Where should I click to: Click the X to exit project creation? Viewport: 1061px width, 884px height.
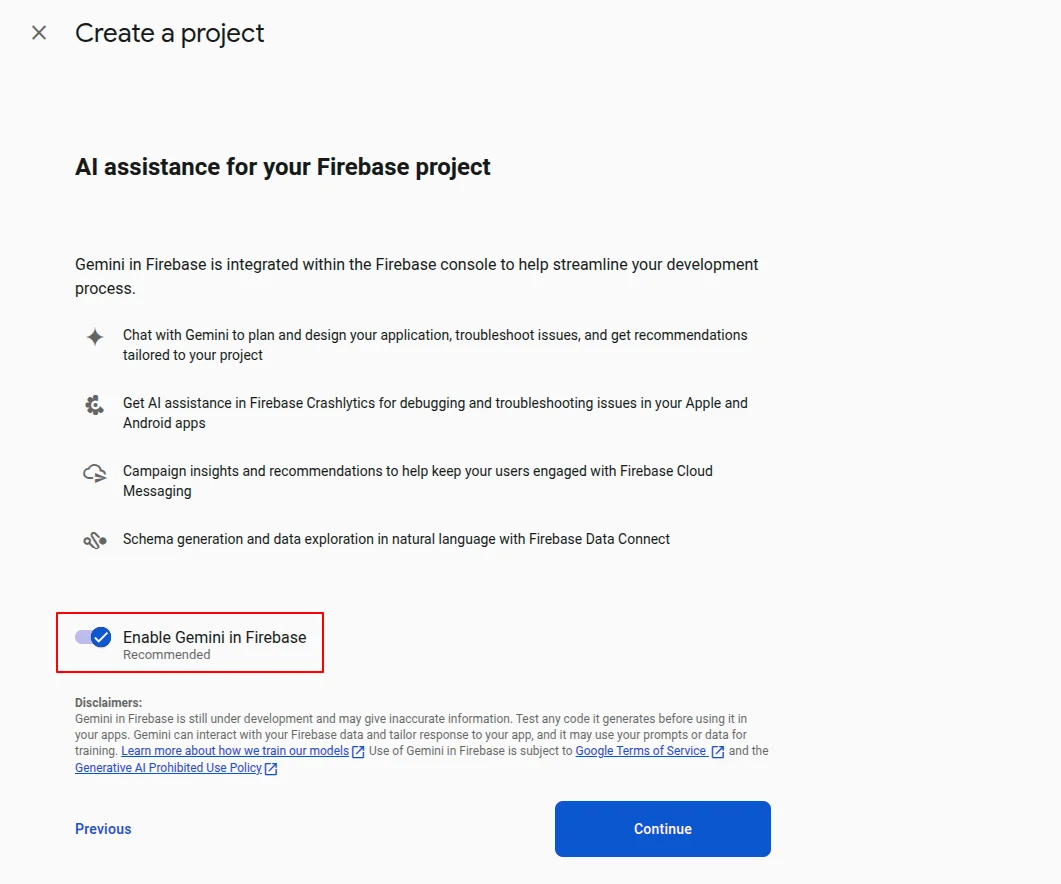click(38, 32)
